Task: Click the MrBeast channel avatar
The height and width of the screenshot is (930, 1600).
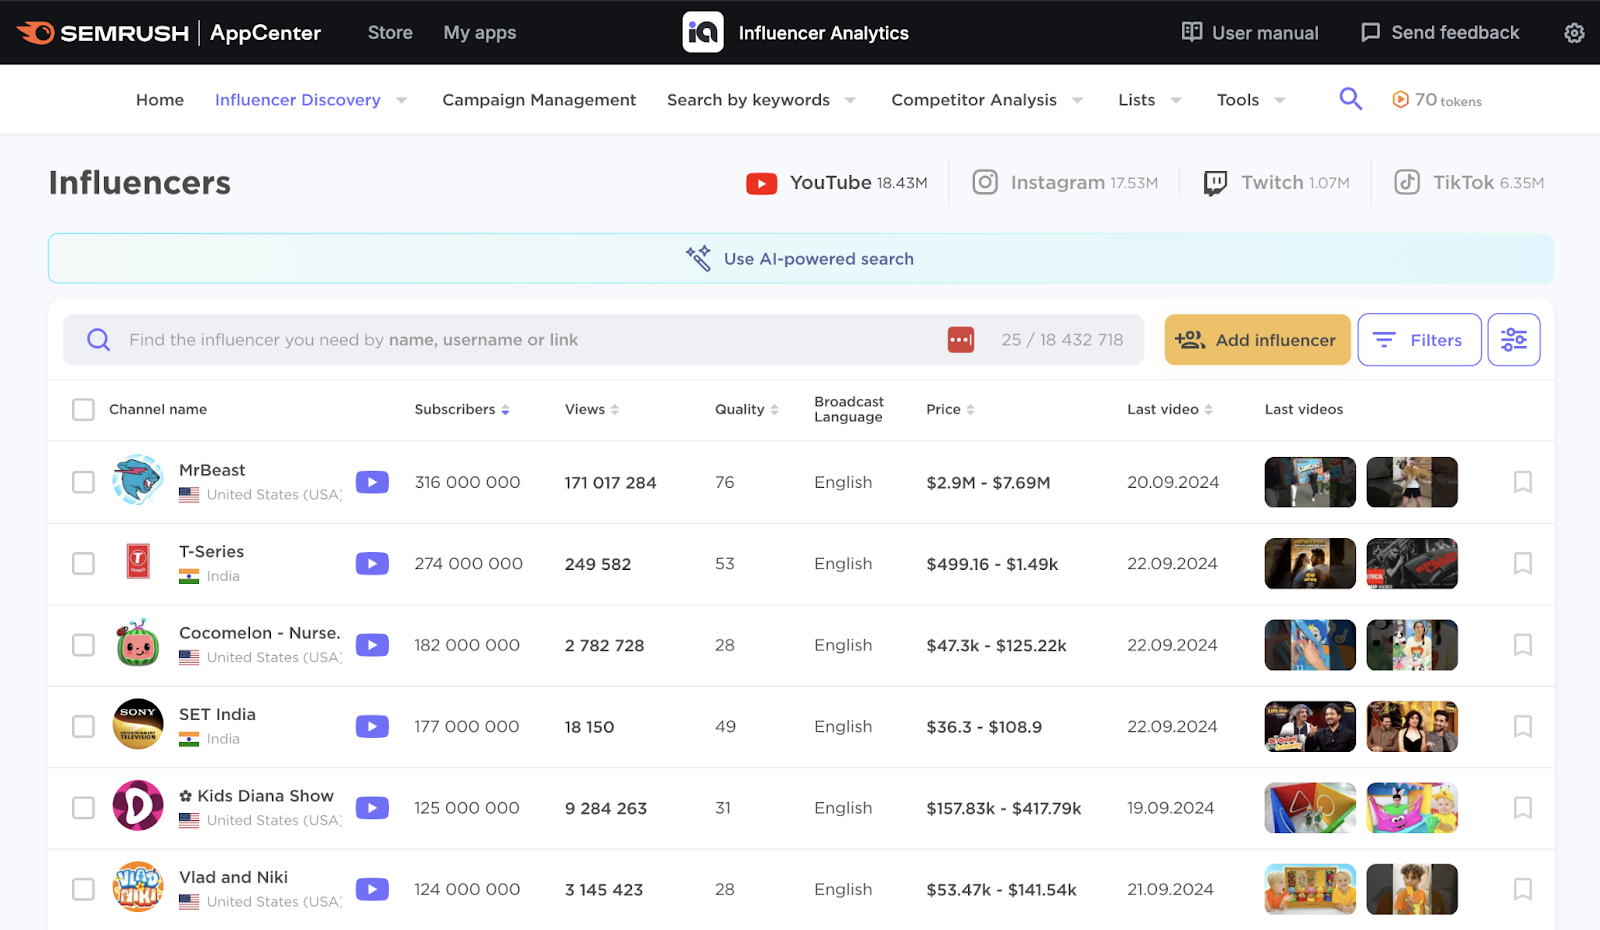Action: pos(138,480)
